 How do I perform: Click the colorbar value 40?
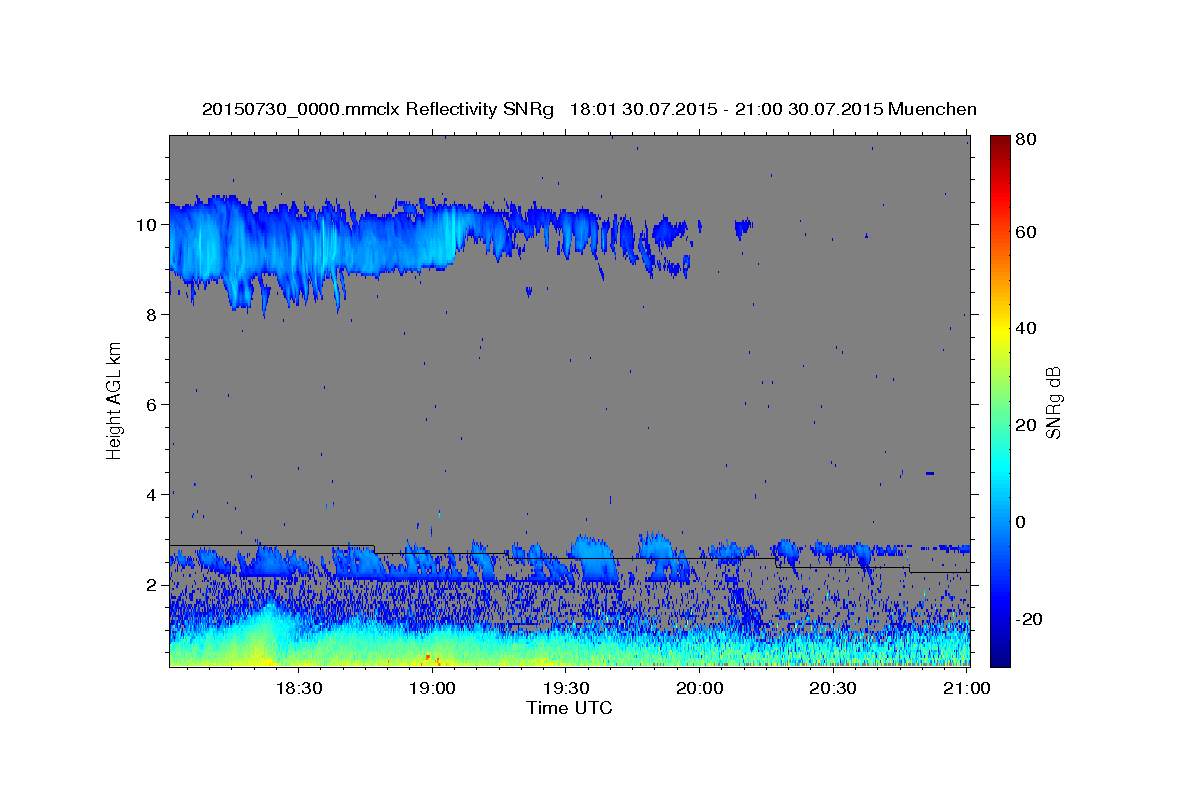click(x=1024, y=328)
